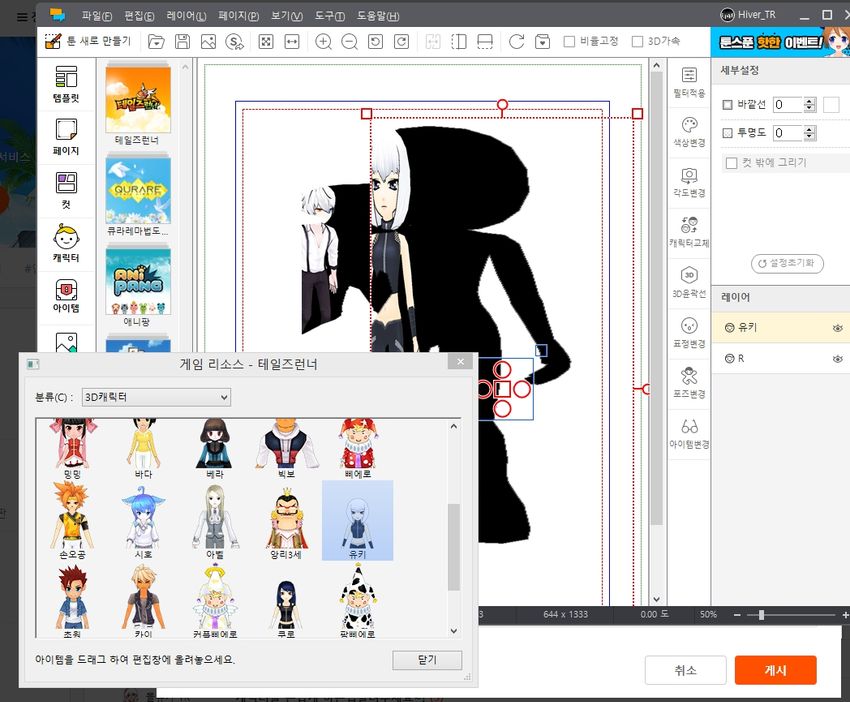Click the insert image toolbar icon
The height and width of the screenshot is (702, 850).
coord(208,41)
